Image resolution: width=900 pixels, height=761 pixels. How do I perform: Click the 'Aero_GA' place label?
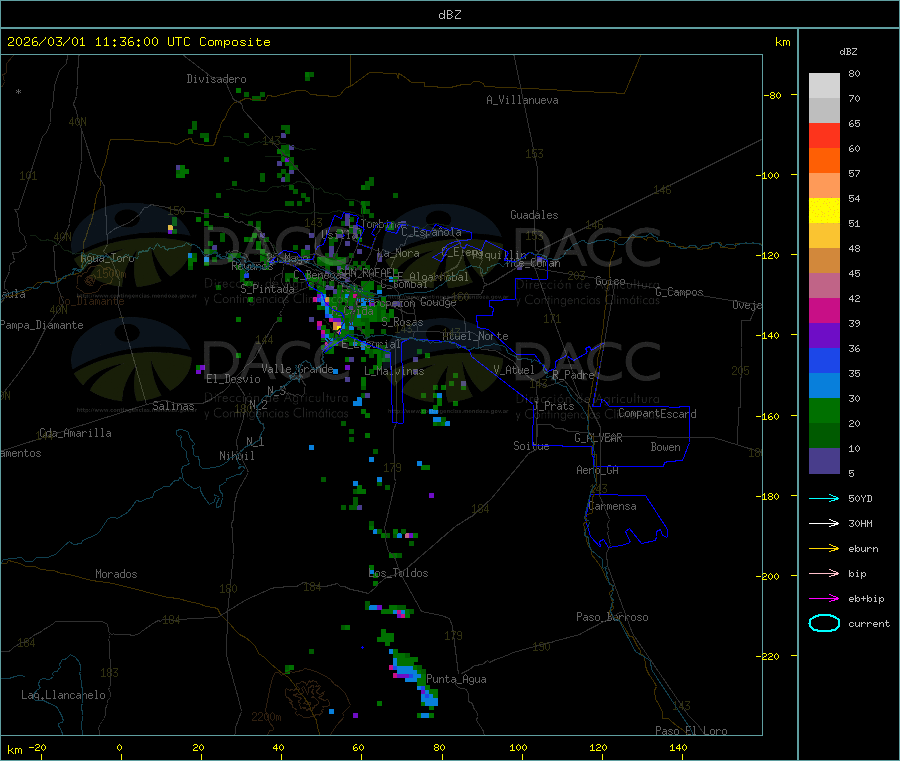[x=597, y=470]
